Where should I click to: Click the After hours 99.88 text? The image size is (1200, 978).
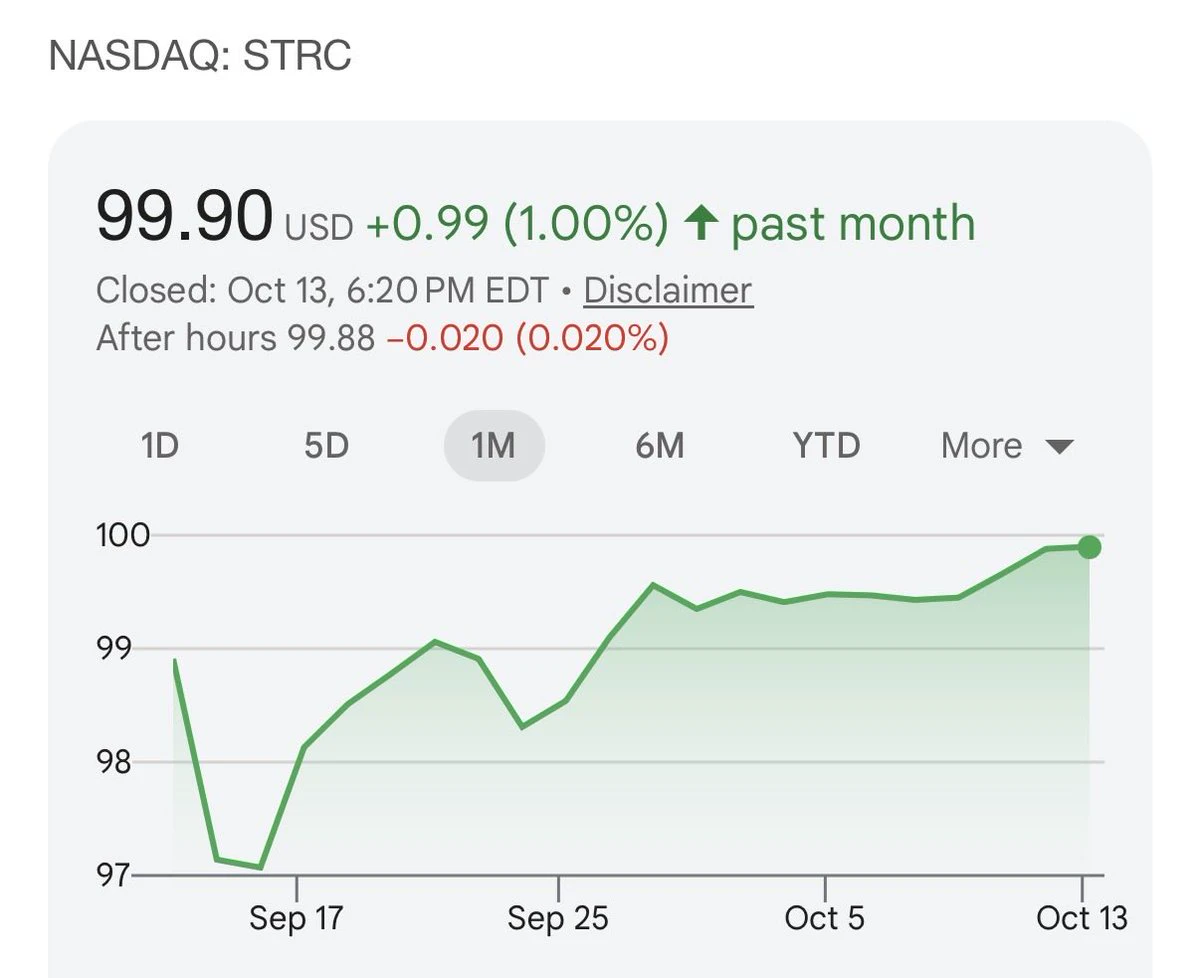[235, 338]
